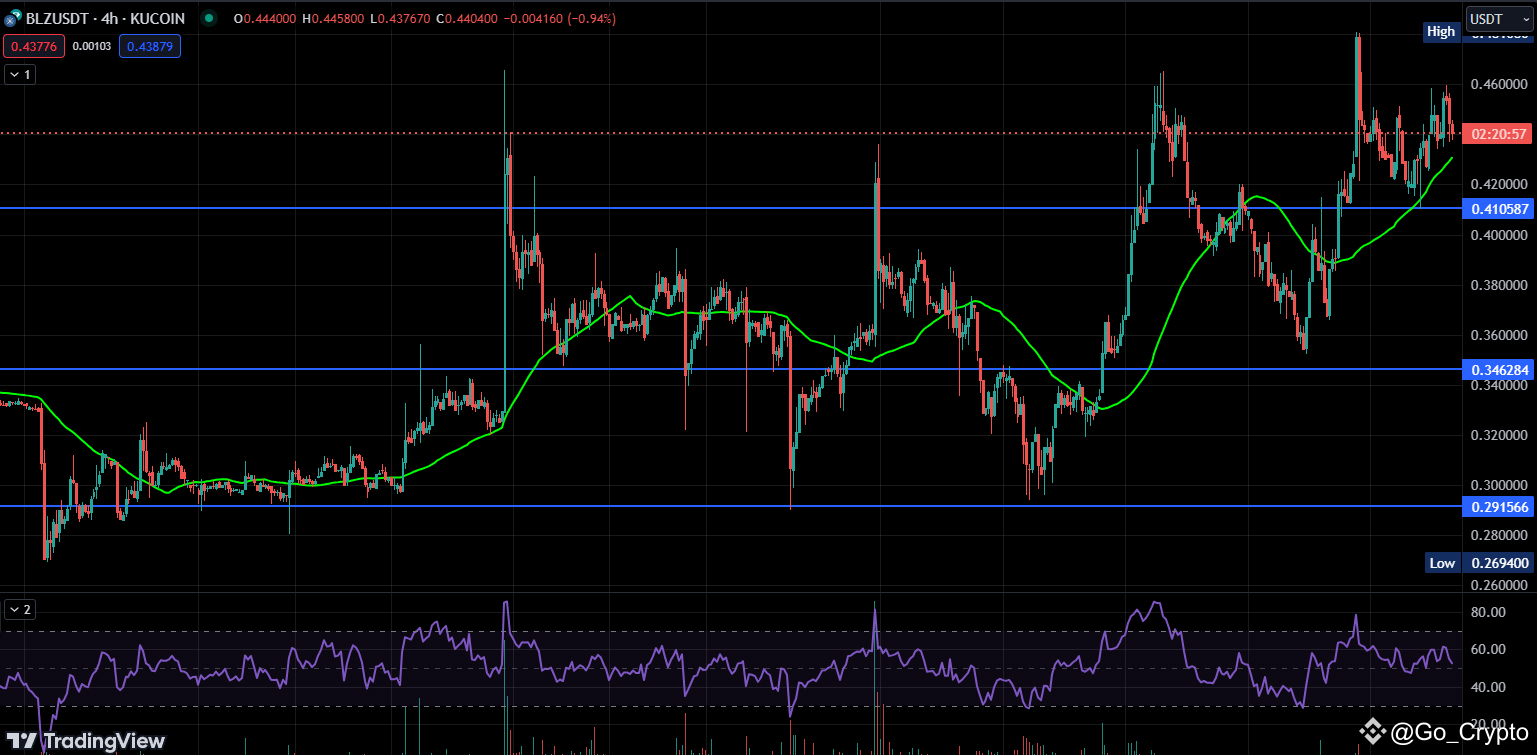This screenshot has width=1537, height=755.
Task: Click the 0.280000 price scale label
Action: 1497,536
